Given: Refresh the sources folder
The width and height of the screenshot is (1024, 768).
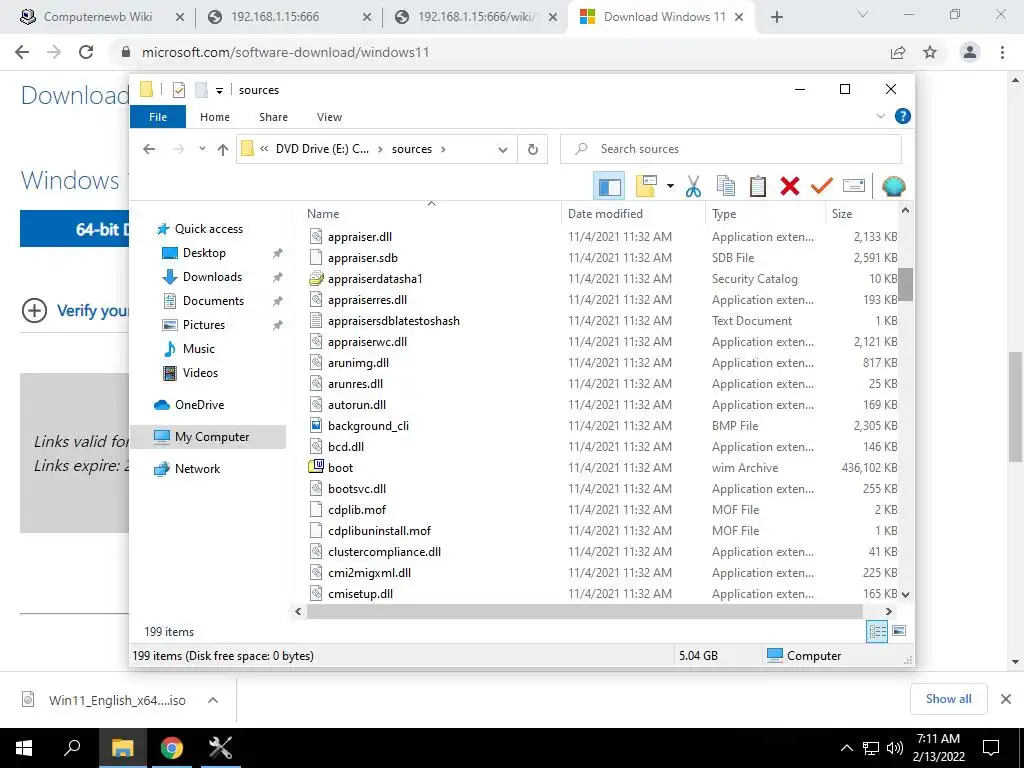Looking at the screenshot, I should pyautogui.click(x=533, y=150).
